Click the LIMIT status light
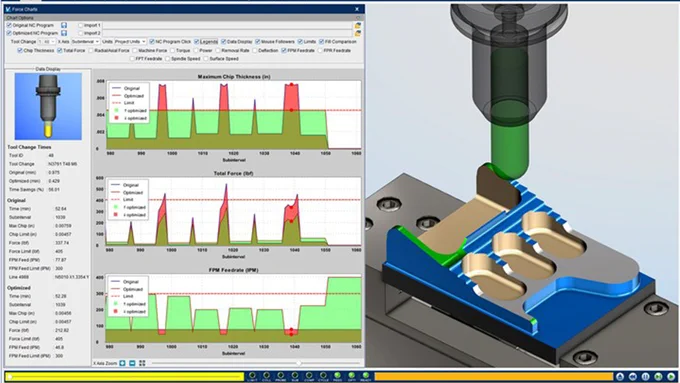 pos(252,376)
